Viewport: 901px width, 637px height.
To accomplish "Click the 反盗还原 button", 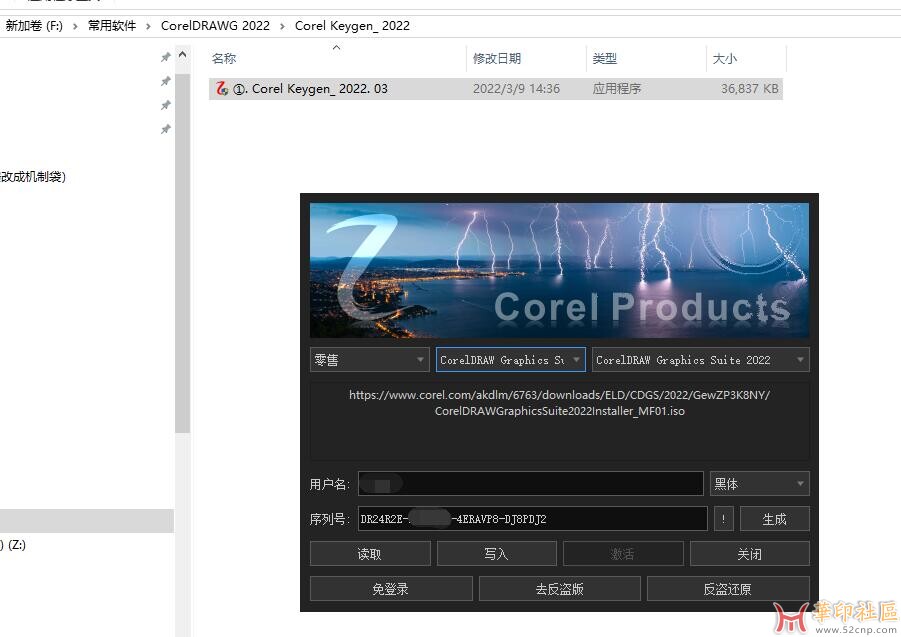I will click(728, 589).
